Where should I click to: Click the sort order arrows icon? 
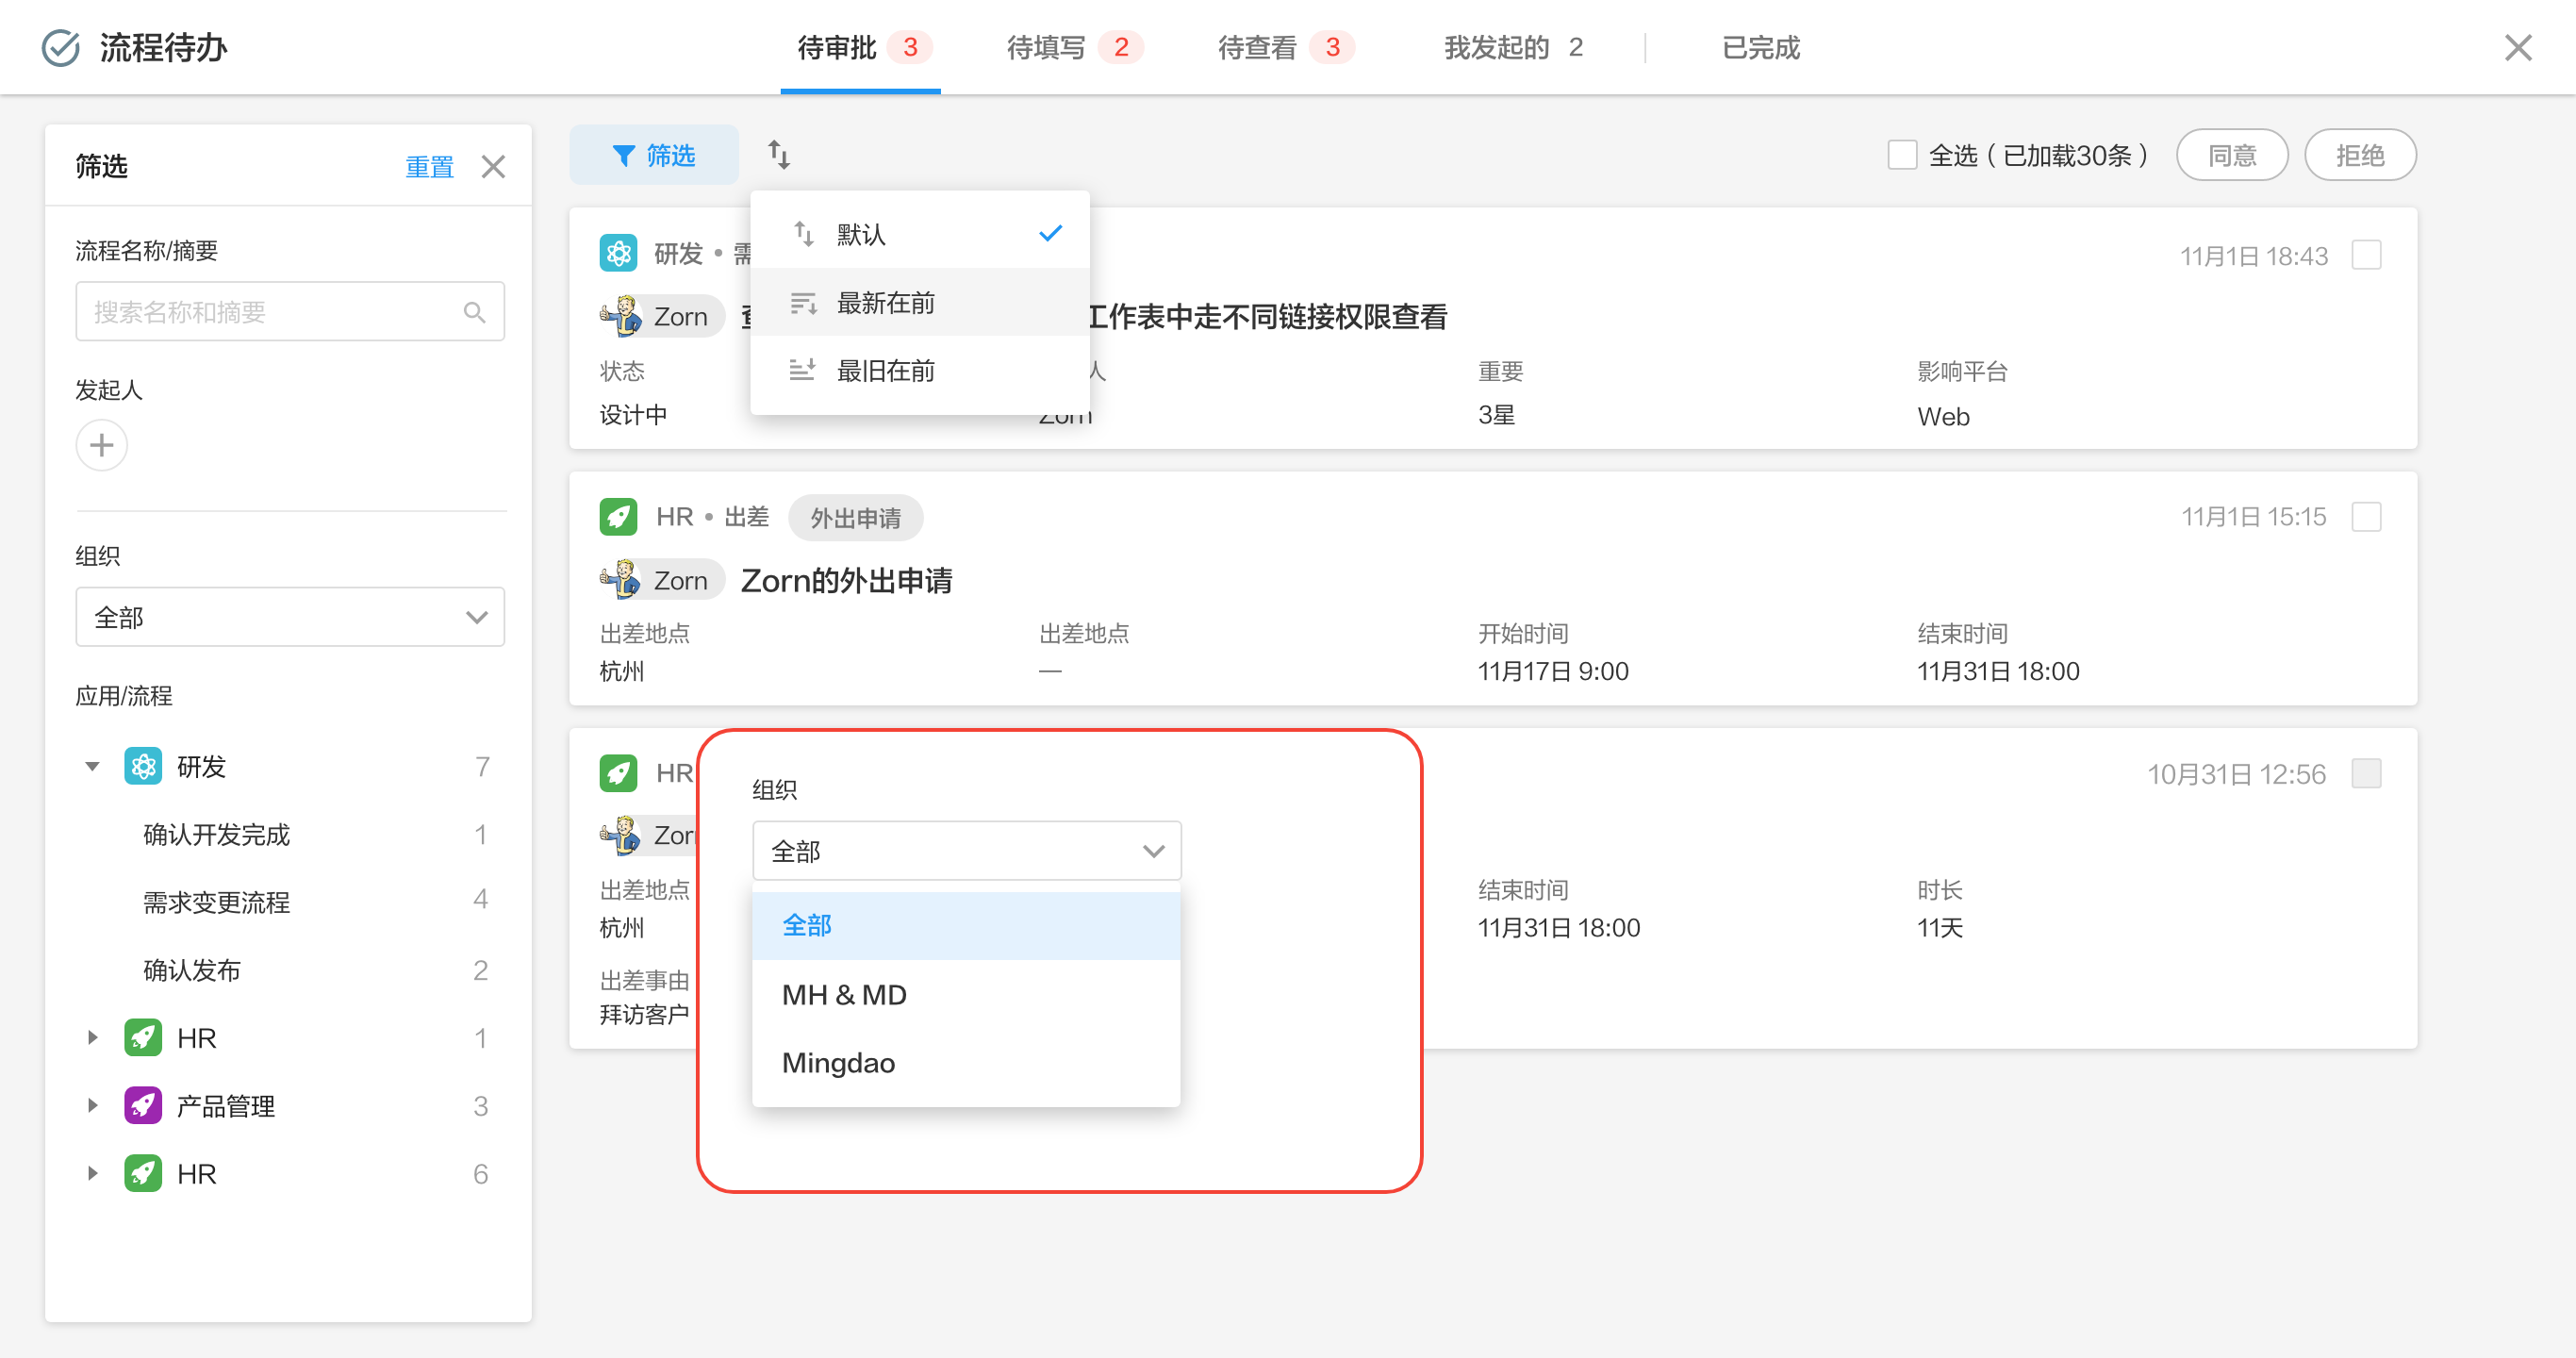pyautogui.click(x=779, y=155)
